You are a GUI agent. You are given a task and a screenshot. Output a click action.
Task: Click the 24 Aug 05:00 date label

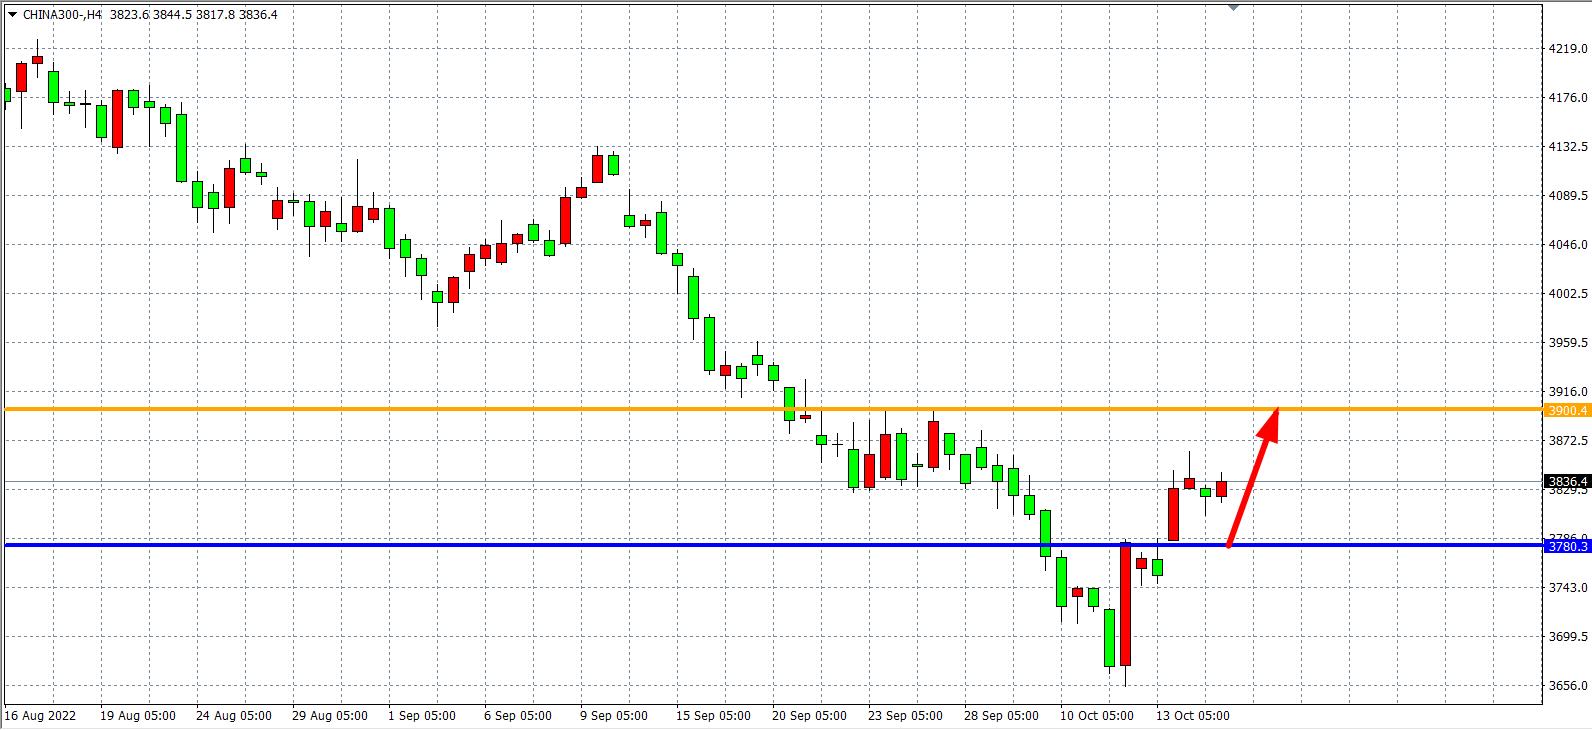(233, 716)
